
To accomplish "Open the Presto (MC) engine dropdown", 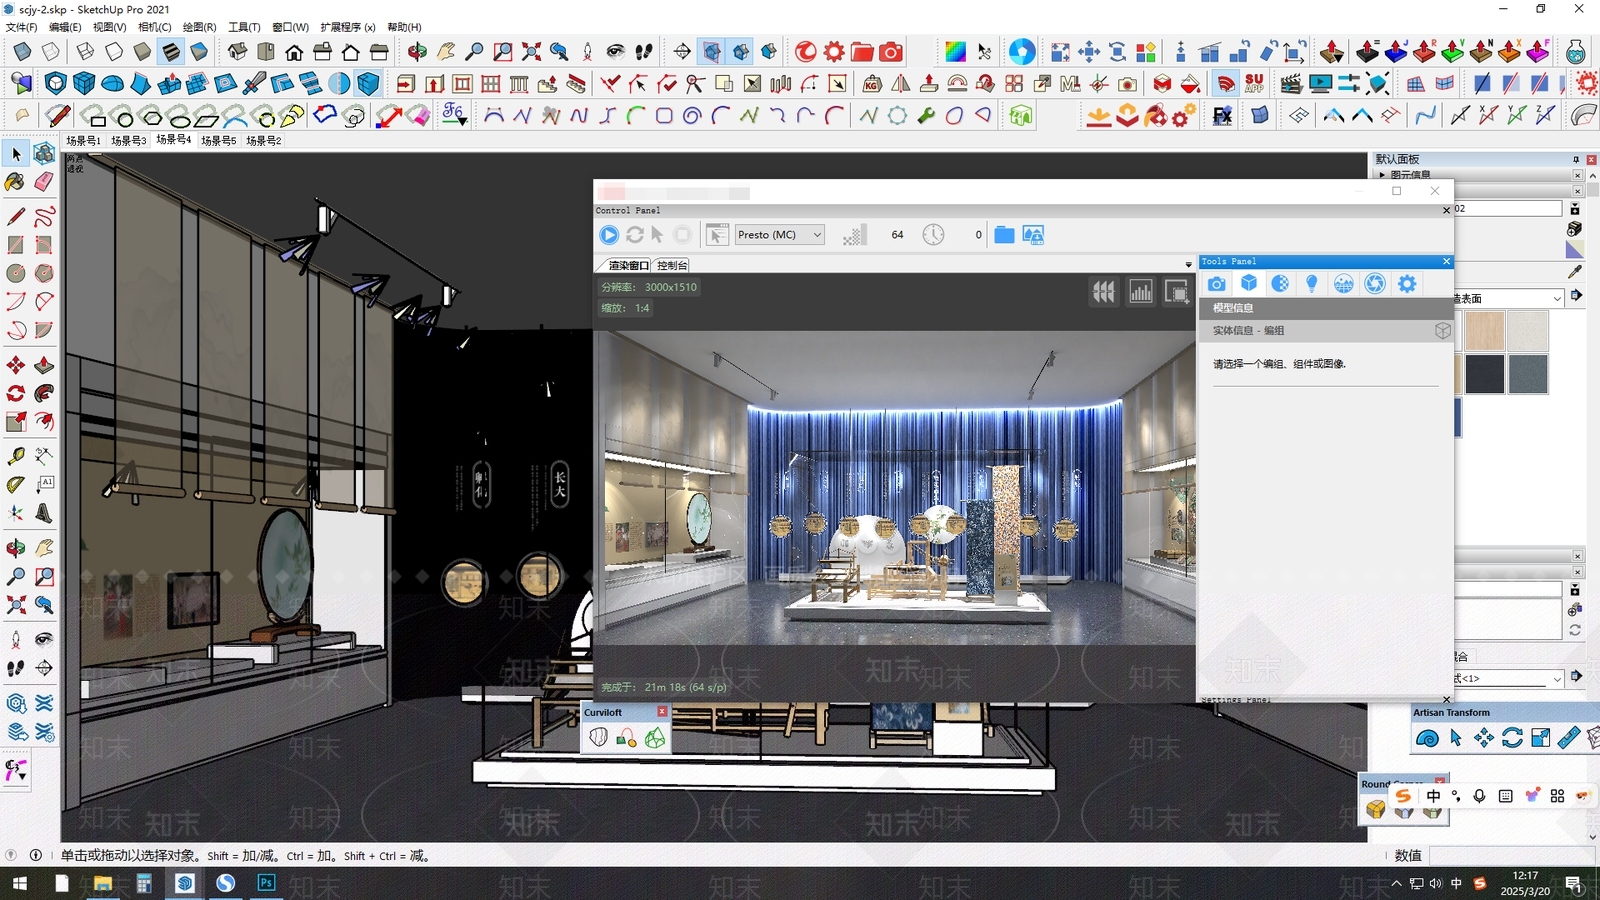I will point(779,235).
